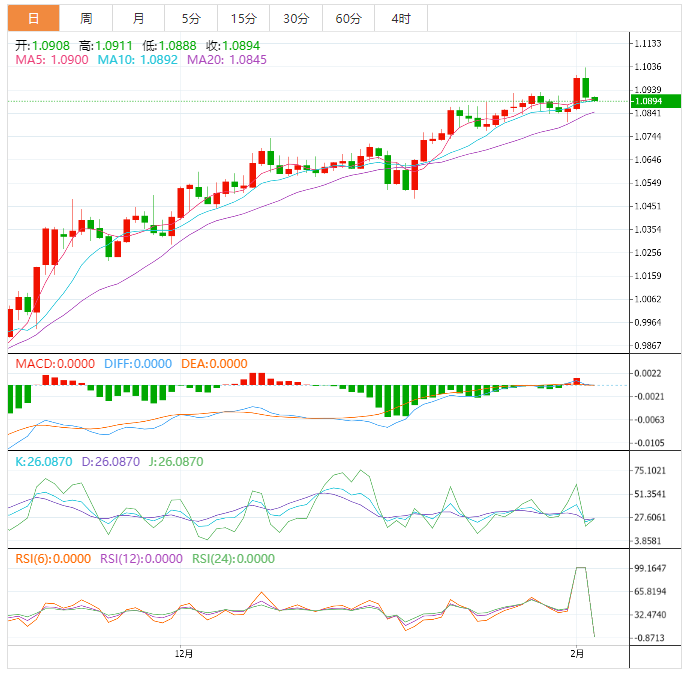Click the MACD indicator label
The height and width of the screenshot is (675, 693).
(55, 364)
